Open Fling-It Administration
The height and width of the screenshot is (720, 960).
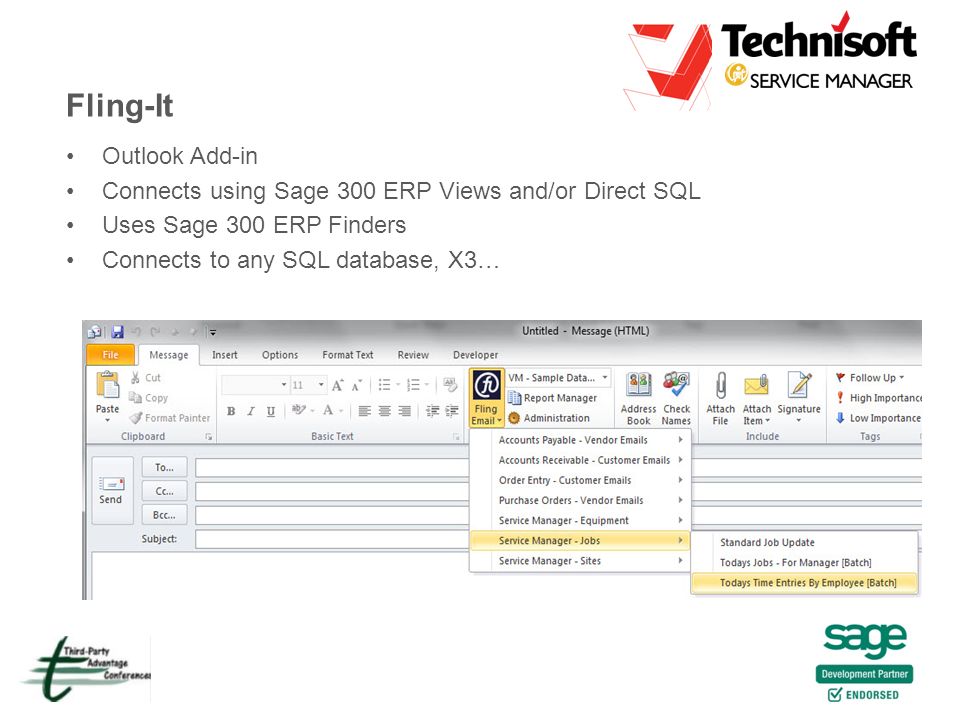[549, 418]
